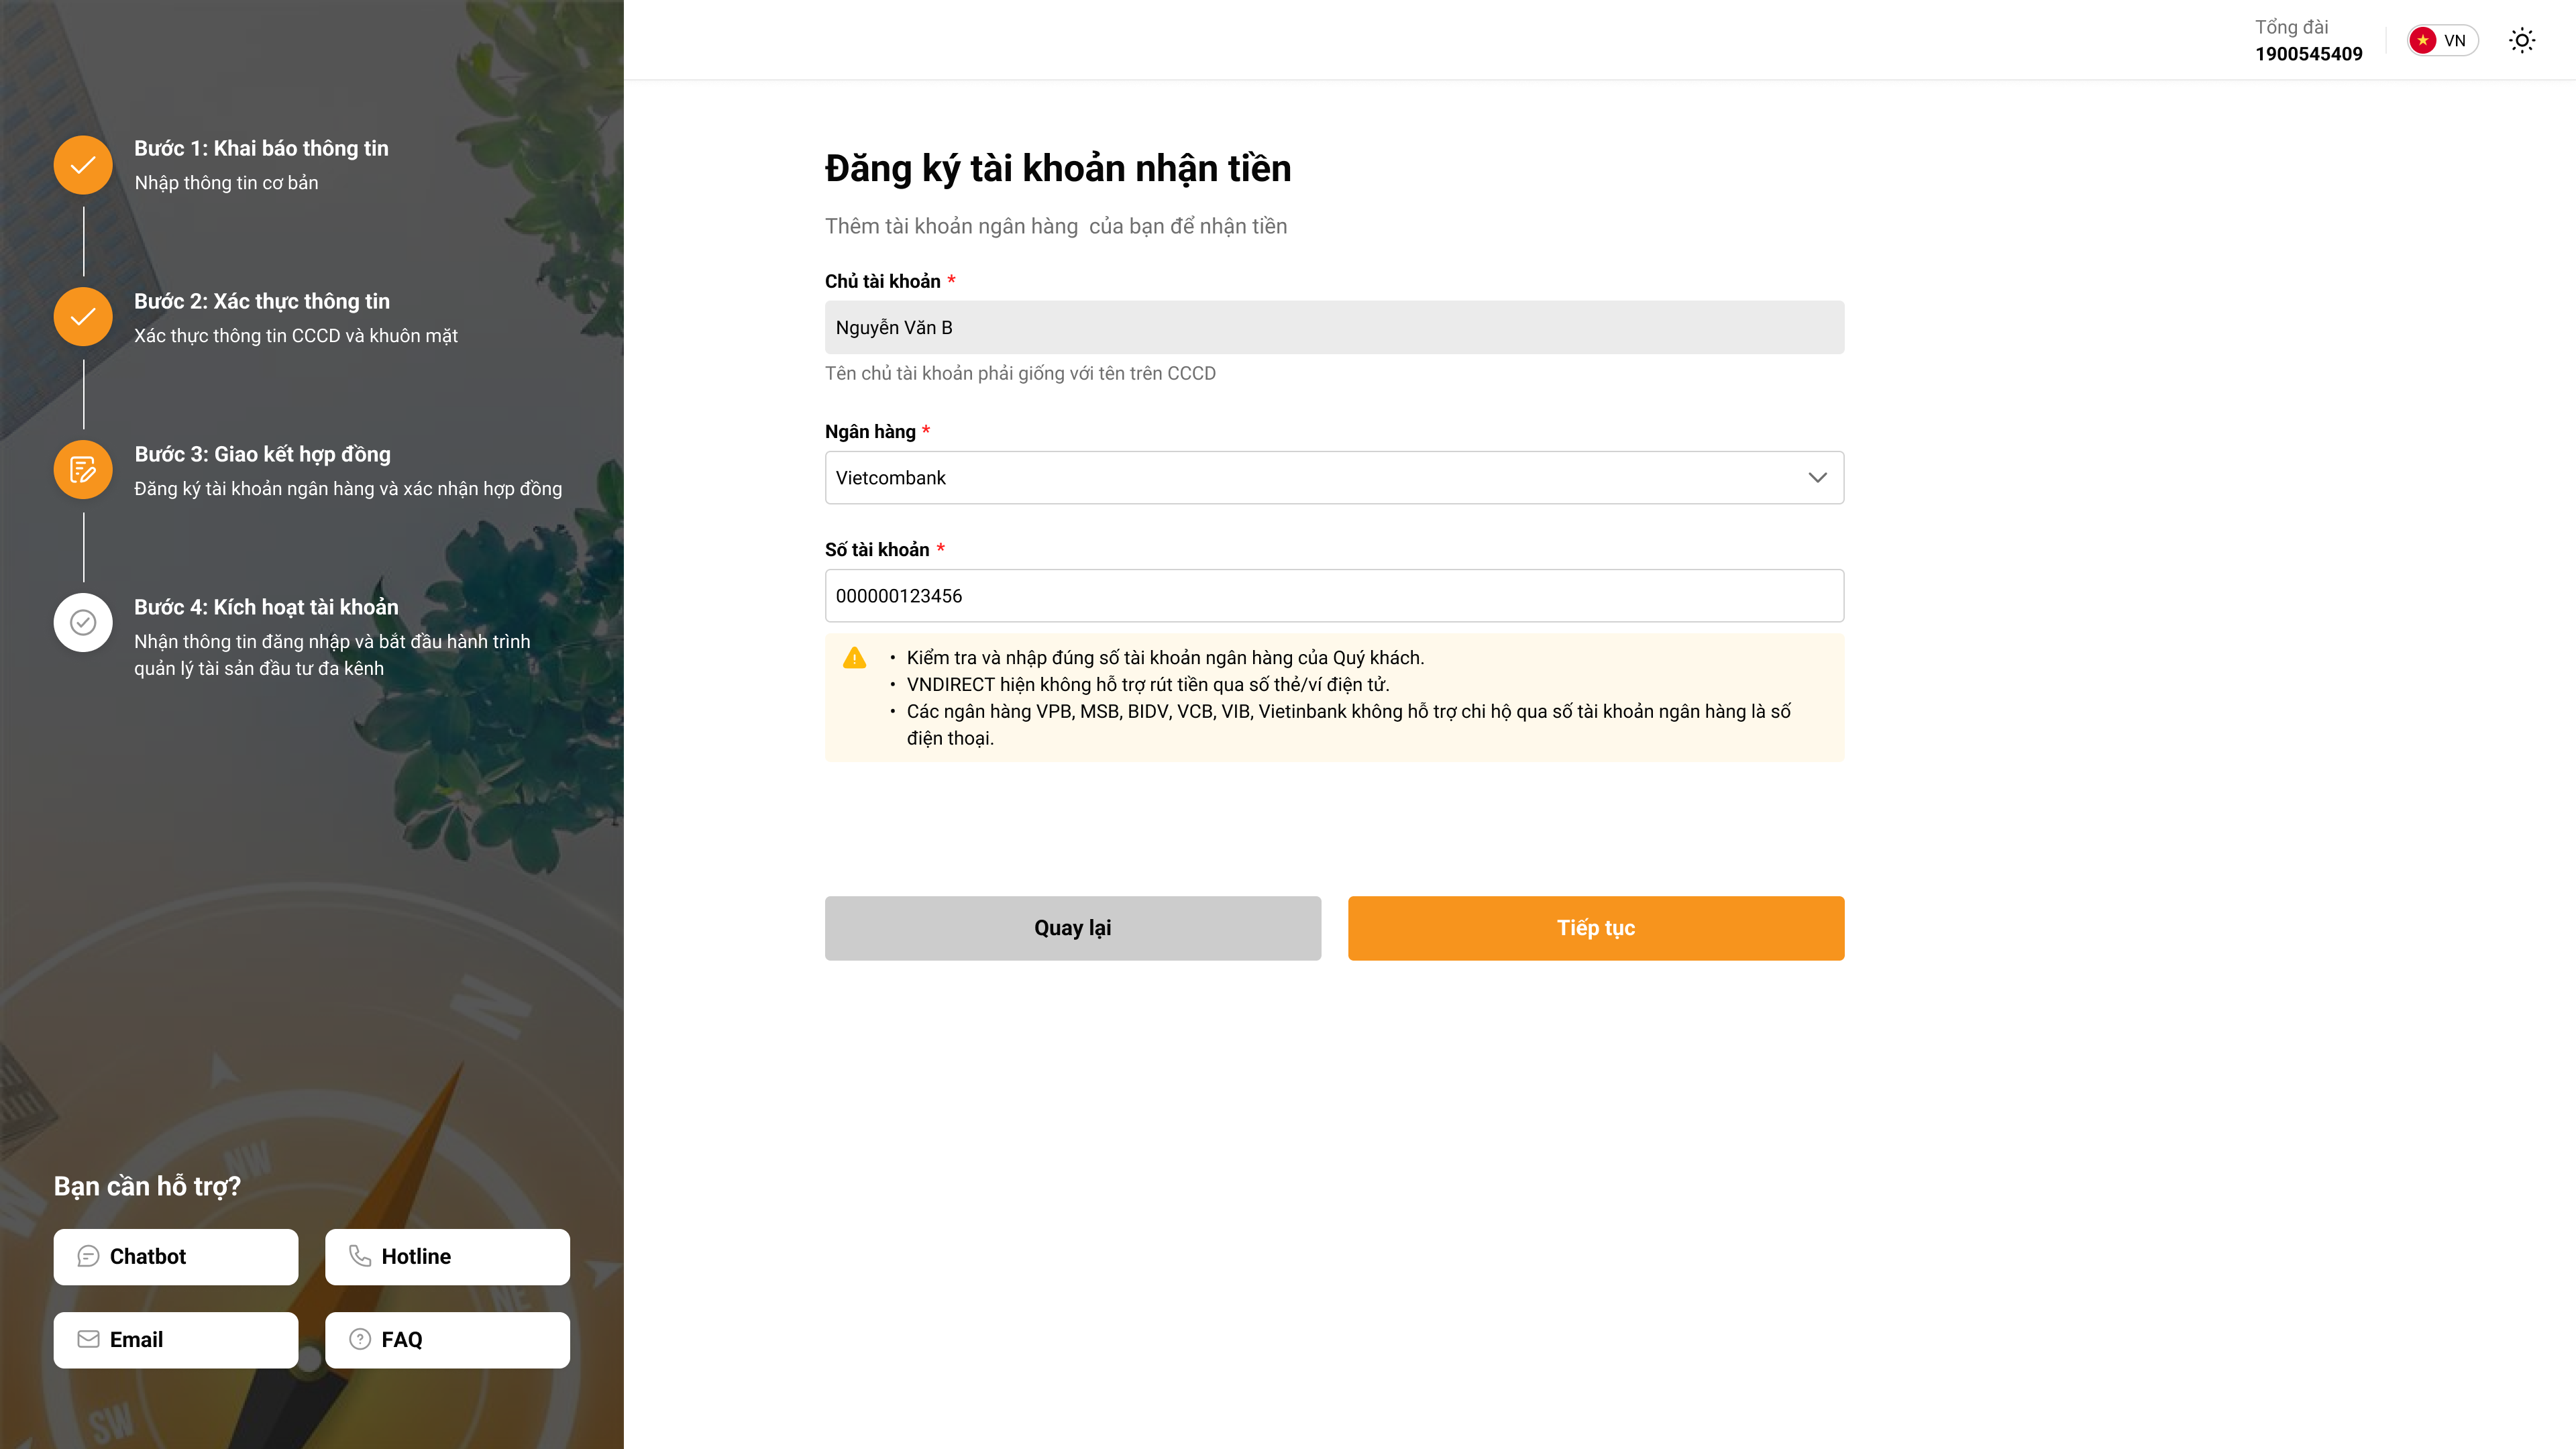The width and height of the screenshot is (2576, 1449).
Task: Expand the Ngân hàng dropdown chevron
Action: point(1818,478)
